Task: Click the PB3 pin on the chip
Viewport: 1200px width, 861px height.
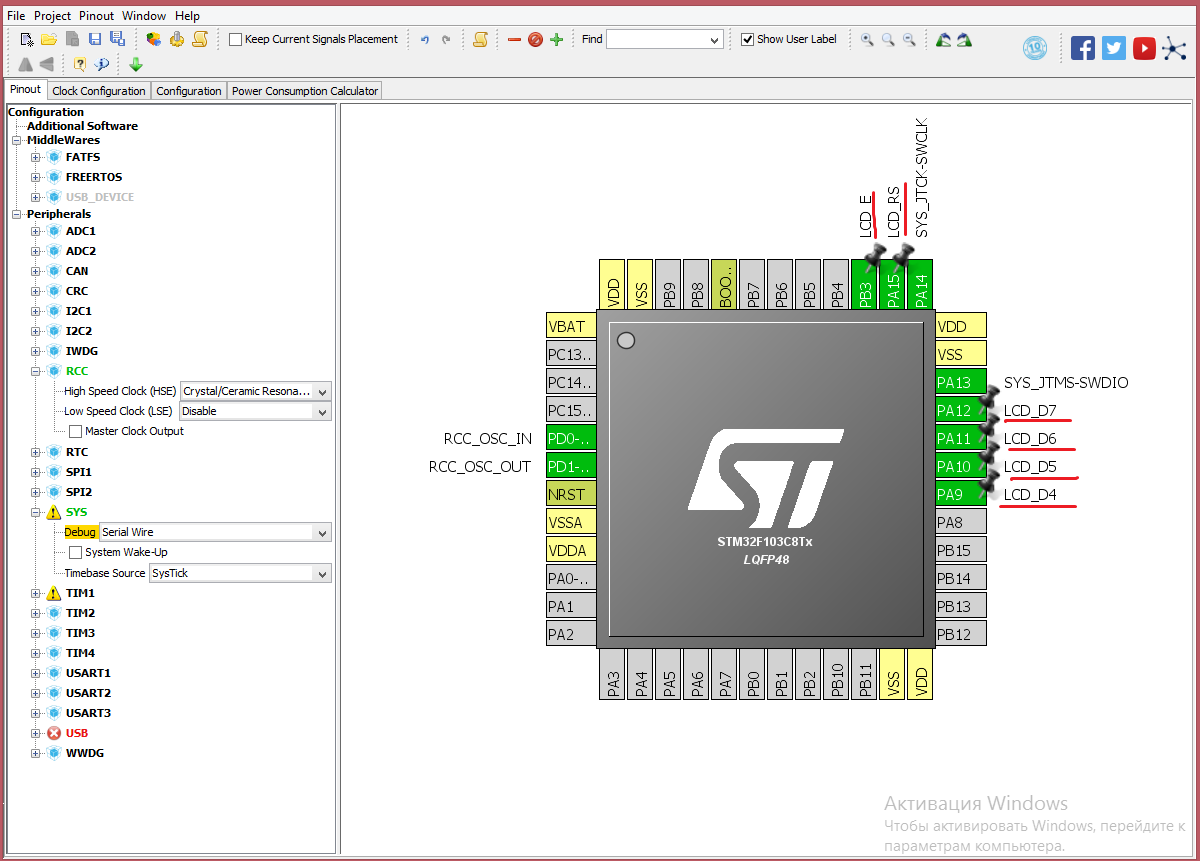Action: [866, 285]
